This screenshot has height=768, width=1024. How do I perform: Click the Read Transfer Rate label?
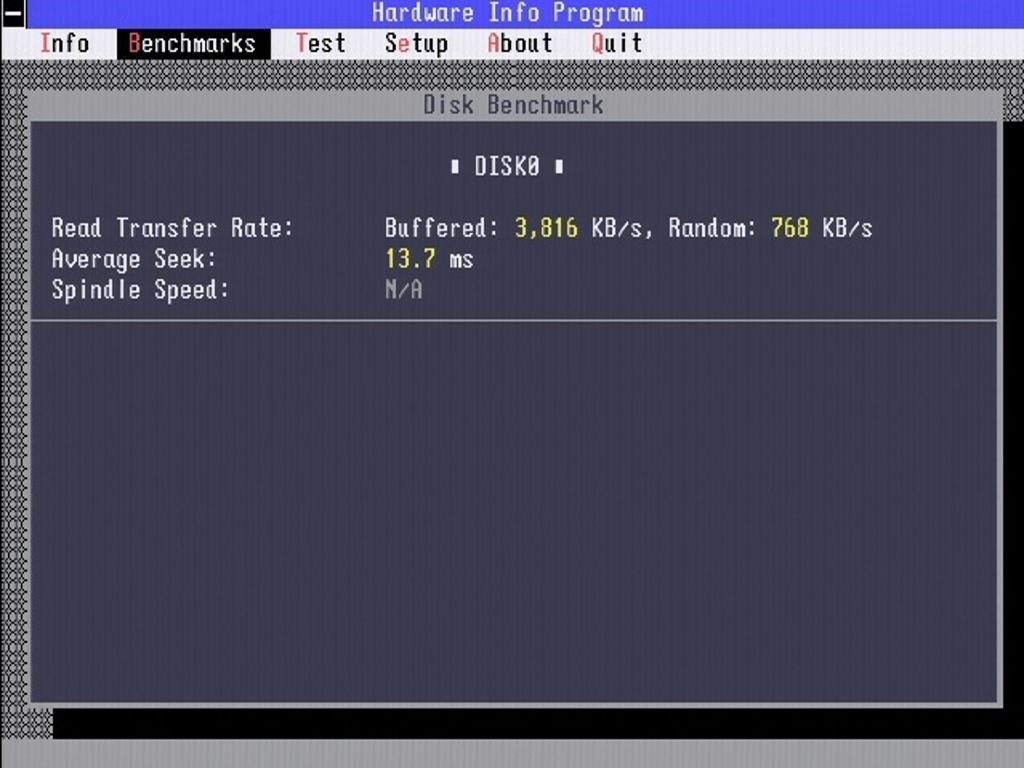[x=173, y=228]
